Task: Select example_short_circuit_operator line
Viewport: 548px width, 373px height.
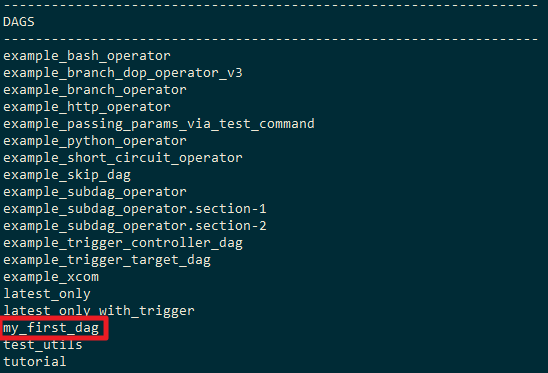Action: (123, 158)
